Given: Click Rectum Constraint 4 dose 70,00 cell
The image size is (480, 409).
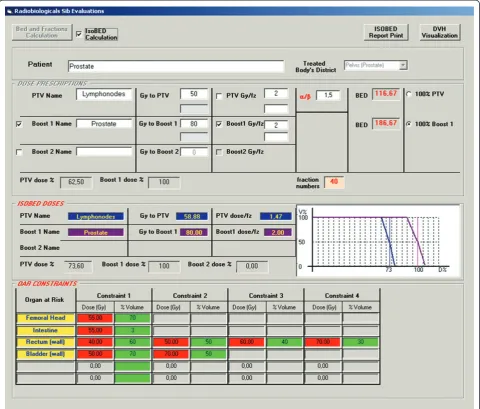Looking at the screenshot, I should (323, 342).
